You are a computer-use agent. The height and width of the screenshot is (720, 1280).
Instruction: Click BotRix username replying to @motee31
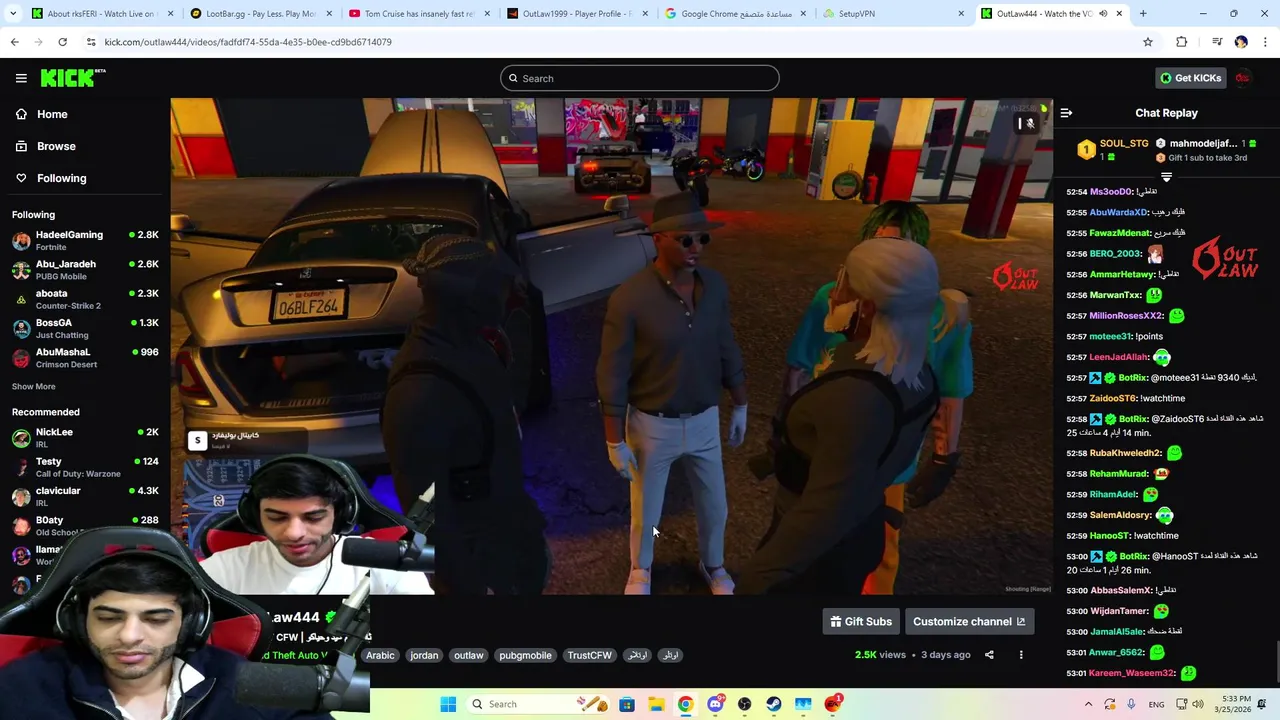click(1132, 378)
